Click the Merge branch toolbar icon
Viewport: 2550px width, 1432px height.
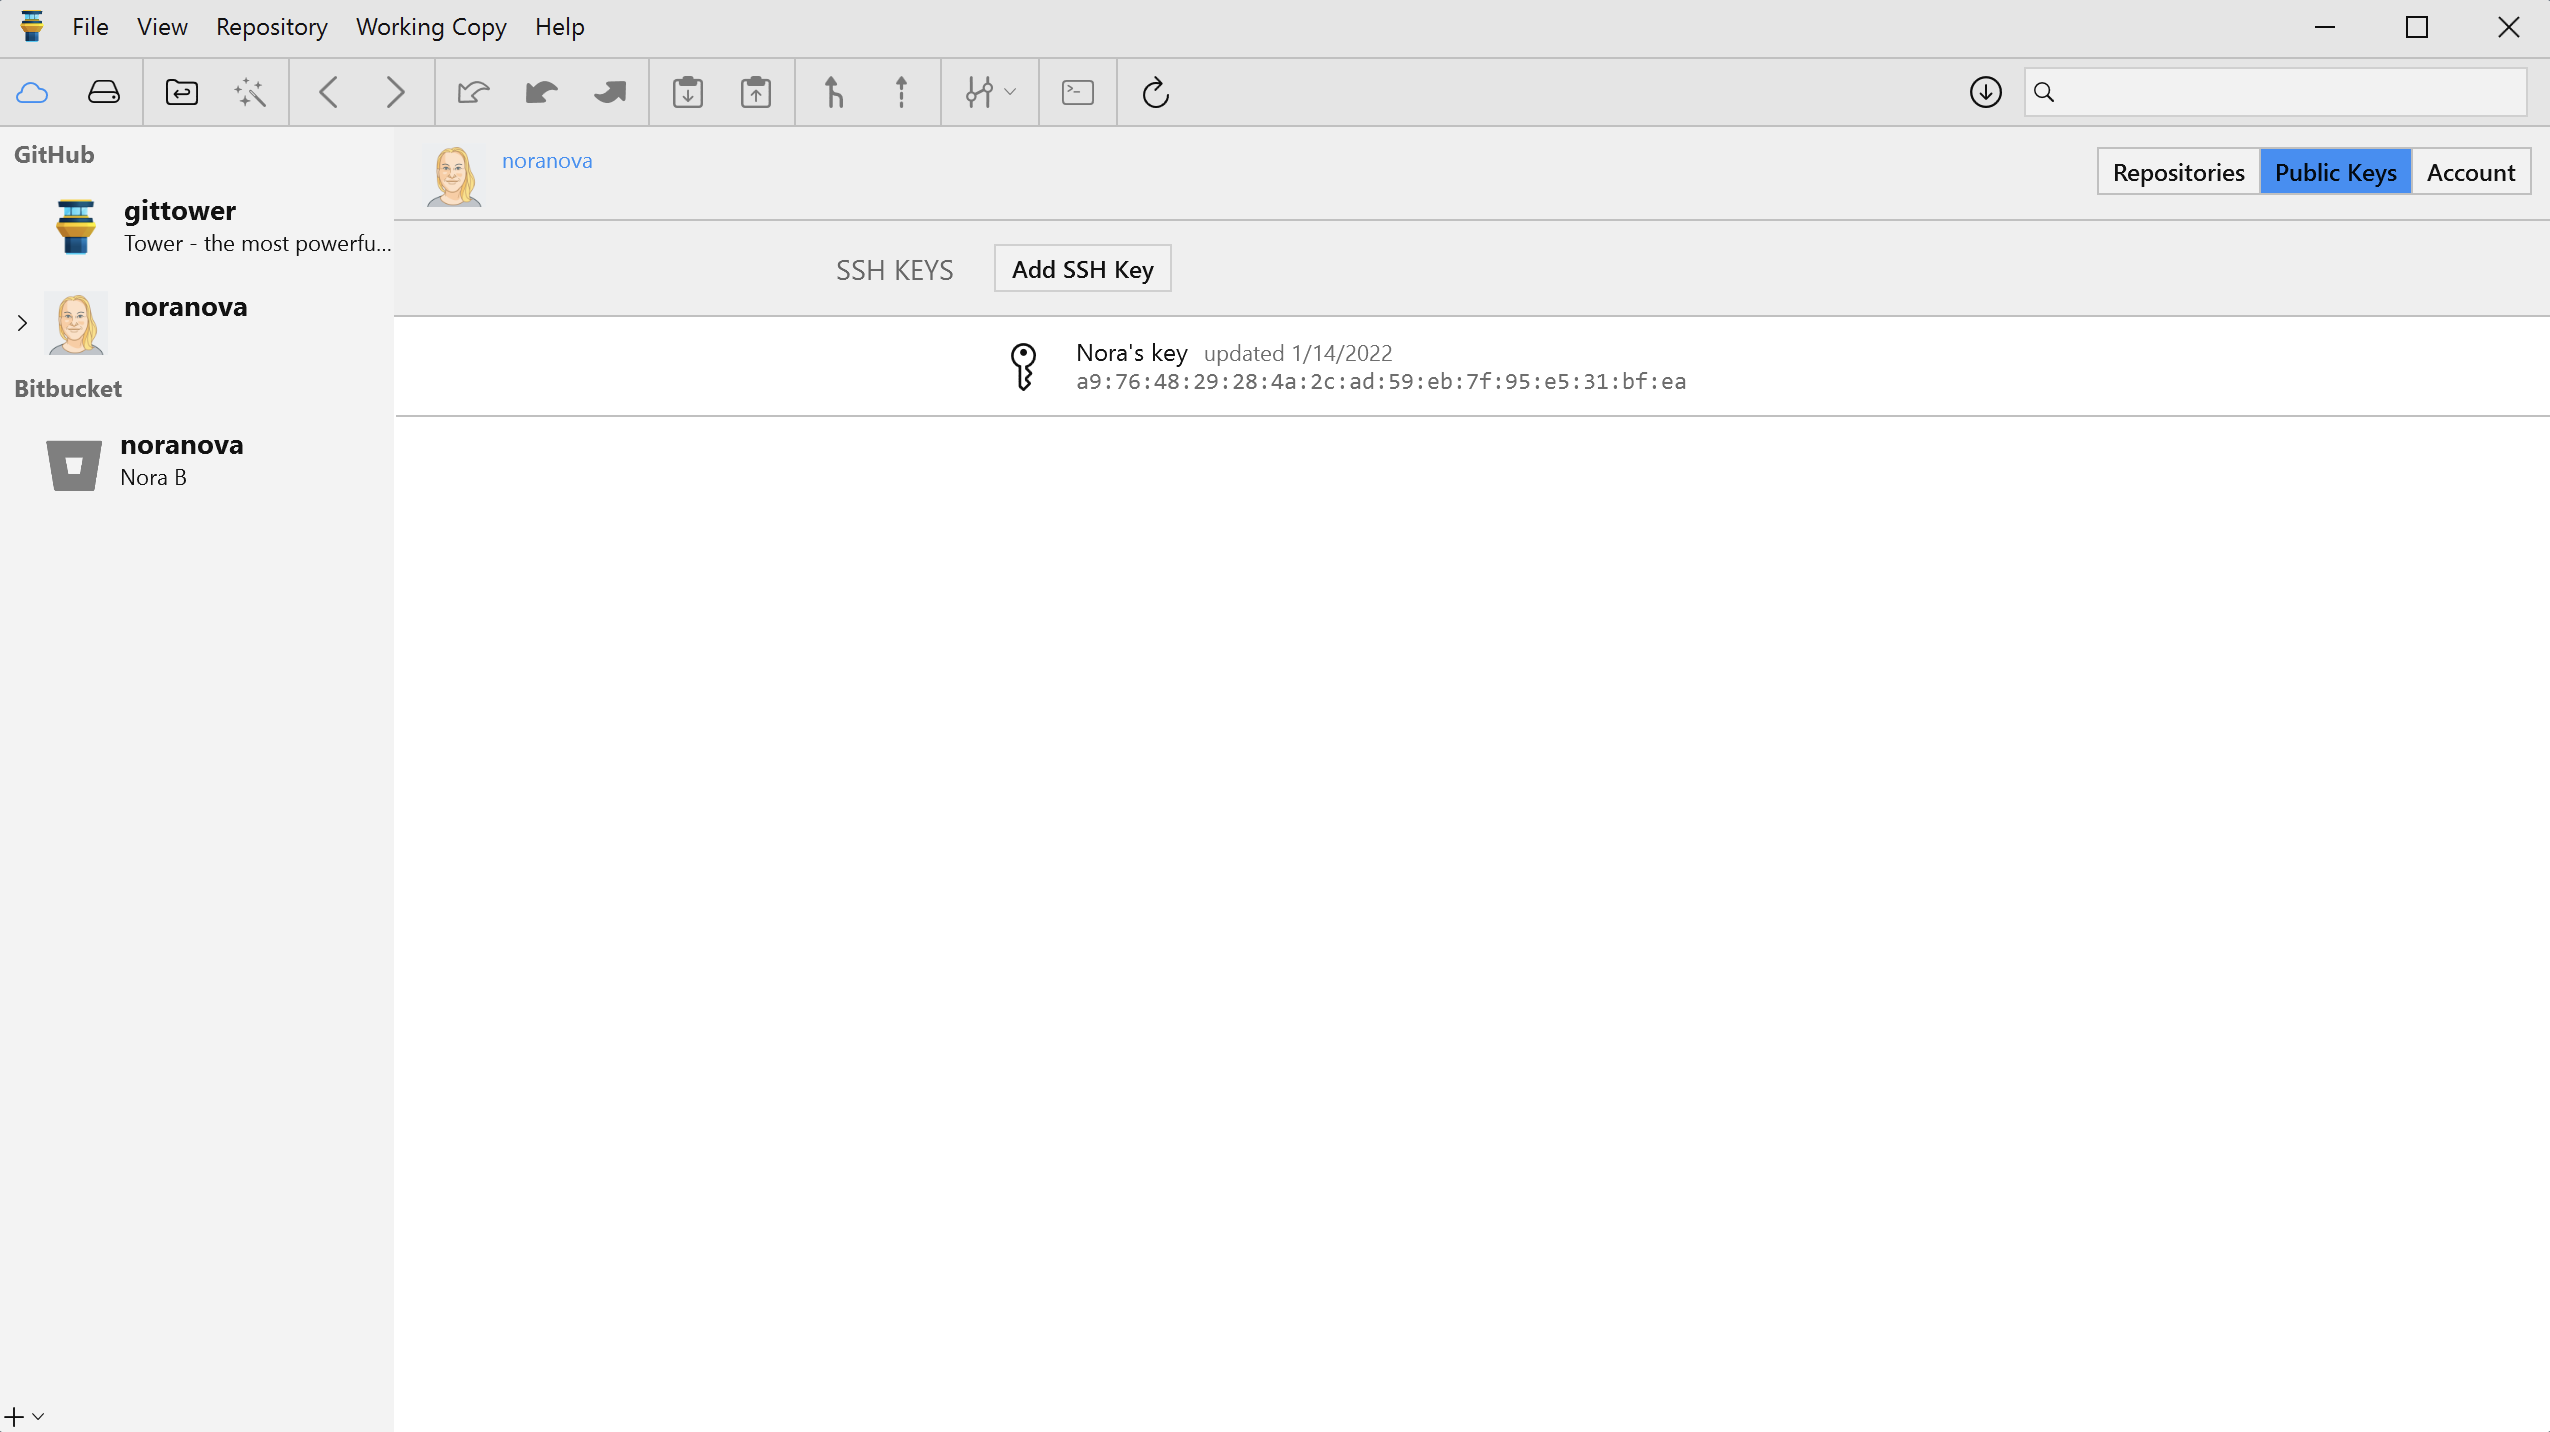833,93
